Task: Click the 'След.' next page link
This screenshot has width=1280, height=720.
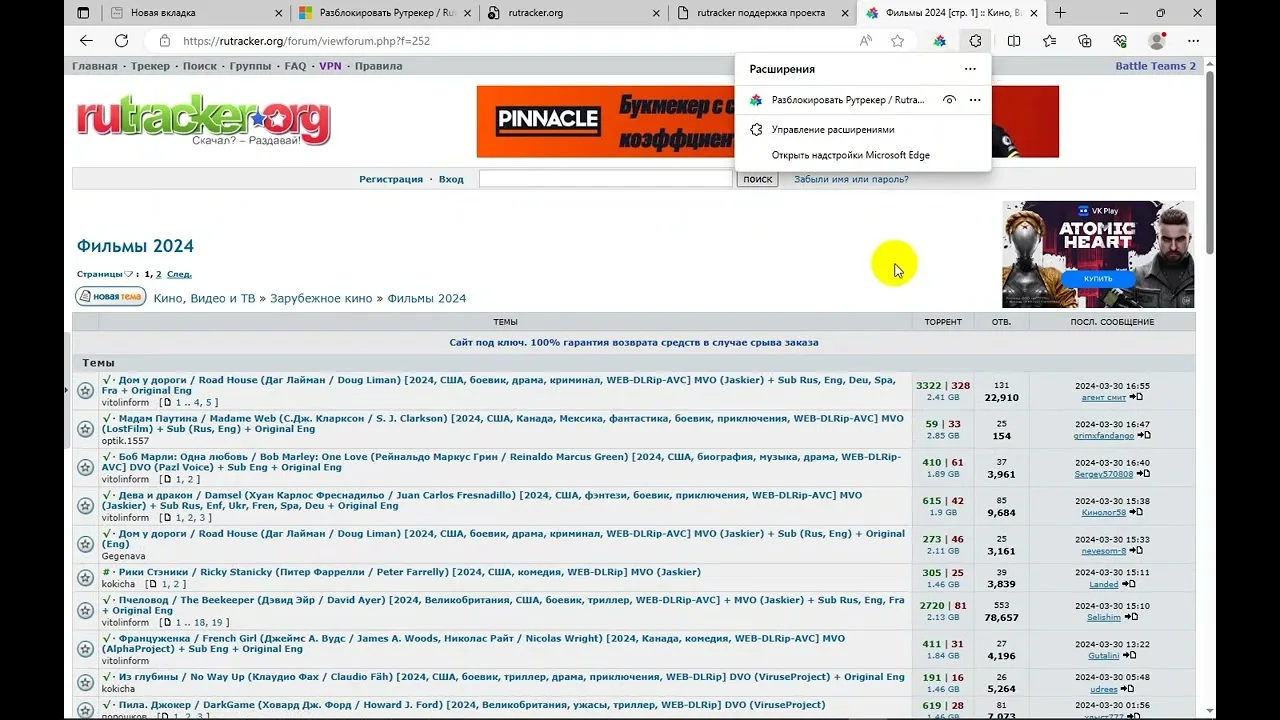Action: [x=179, y=274]
